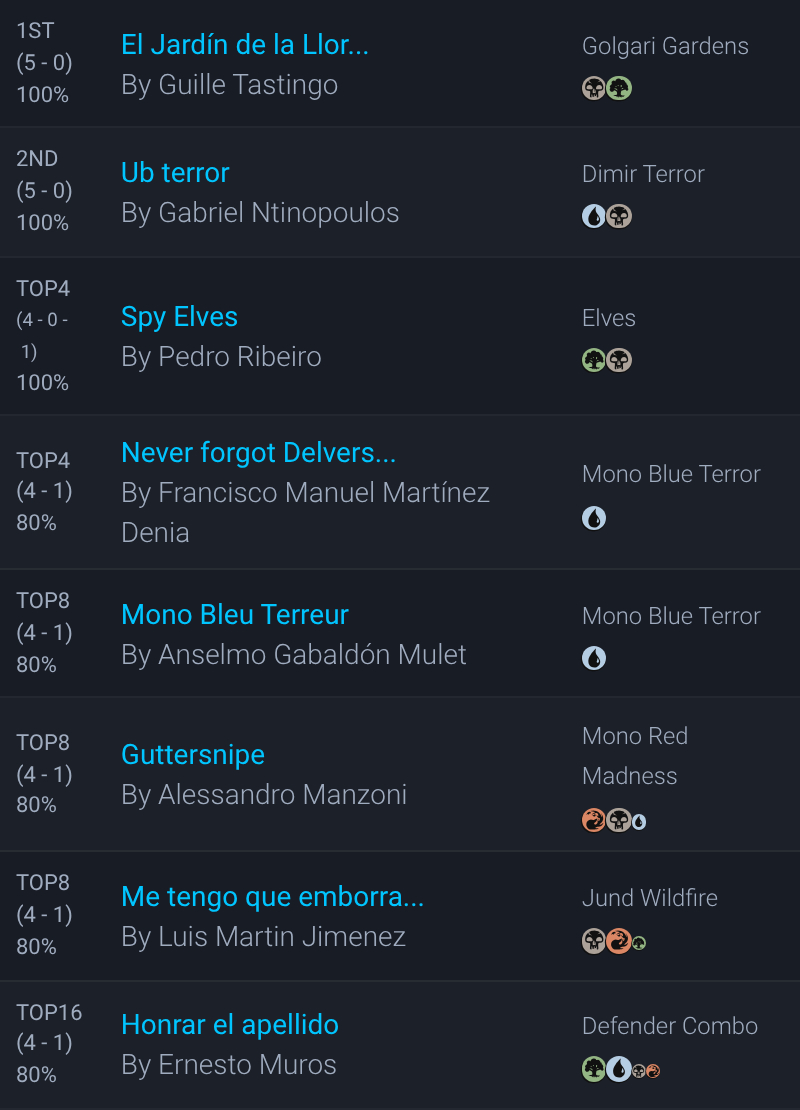Click the green mana icon beside Golgari Gardens
800x1110 pixels.
[620, 88]
